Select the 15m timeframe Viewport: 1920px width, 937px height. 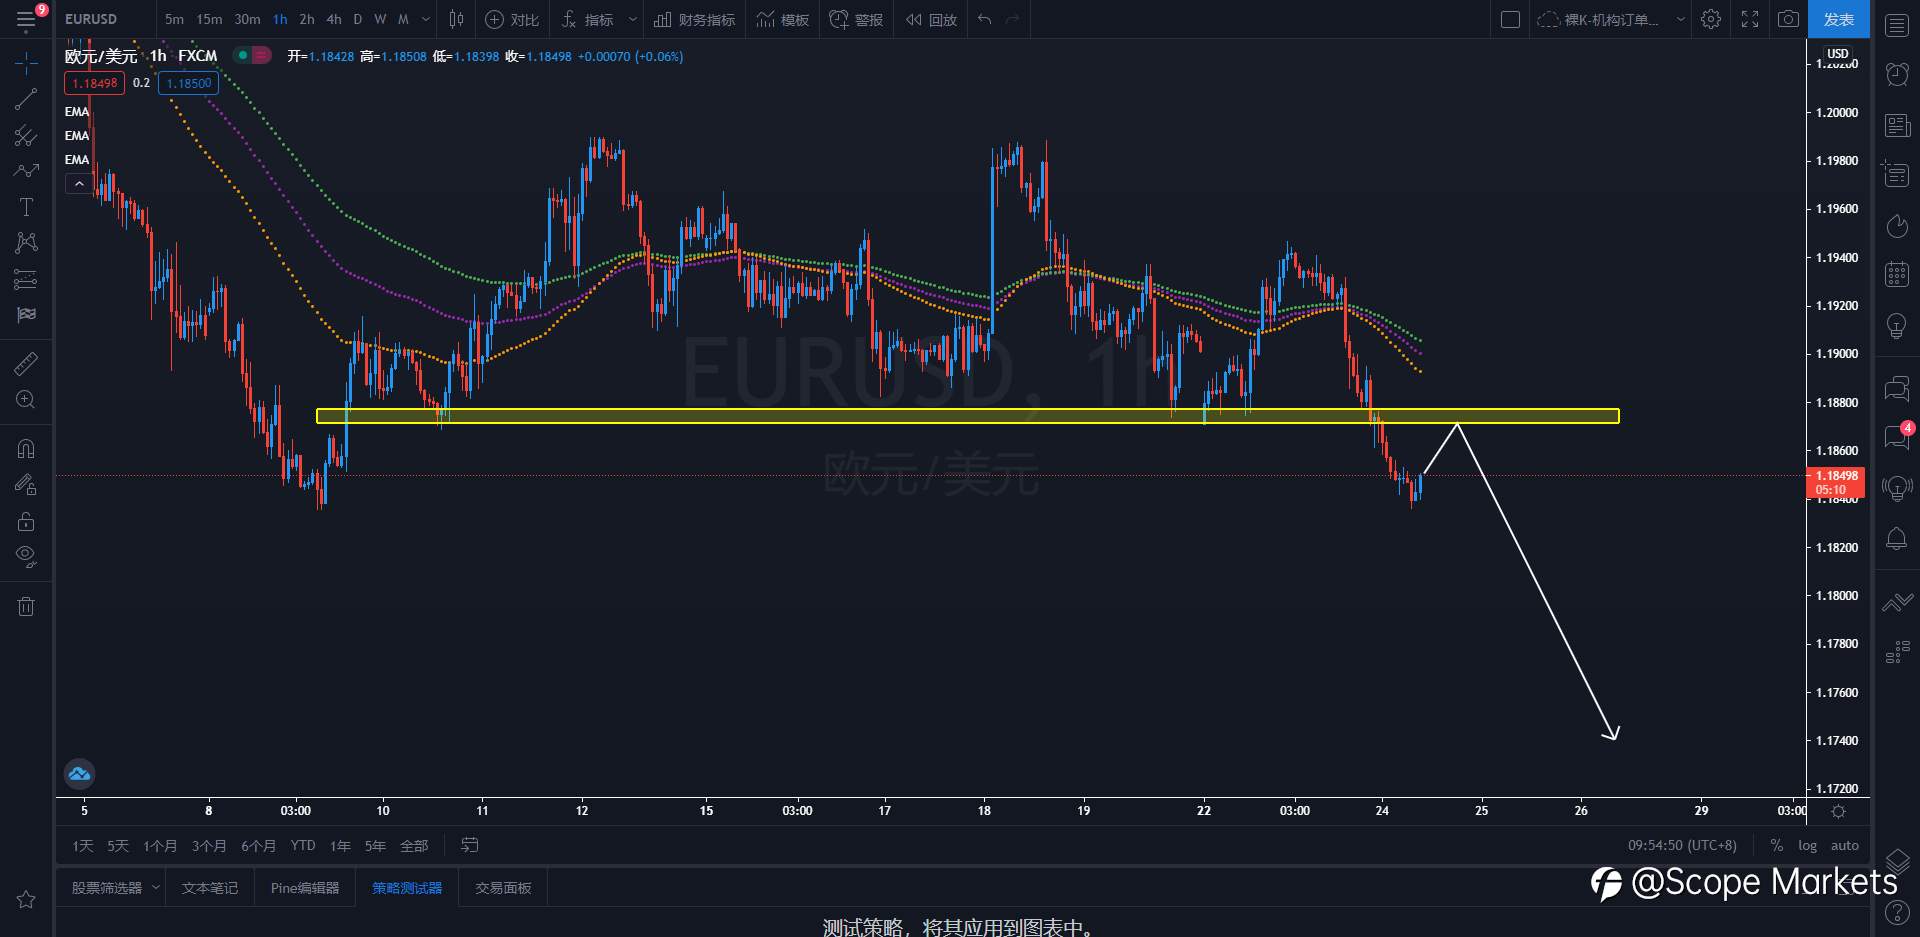pos(209,19)
